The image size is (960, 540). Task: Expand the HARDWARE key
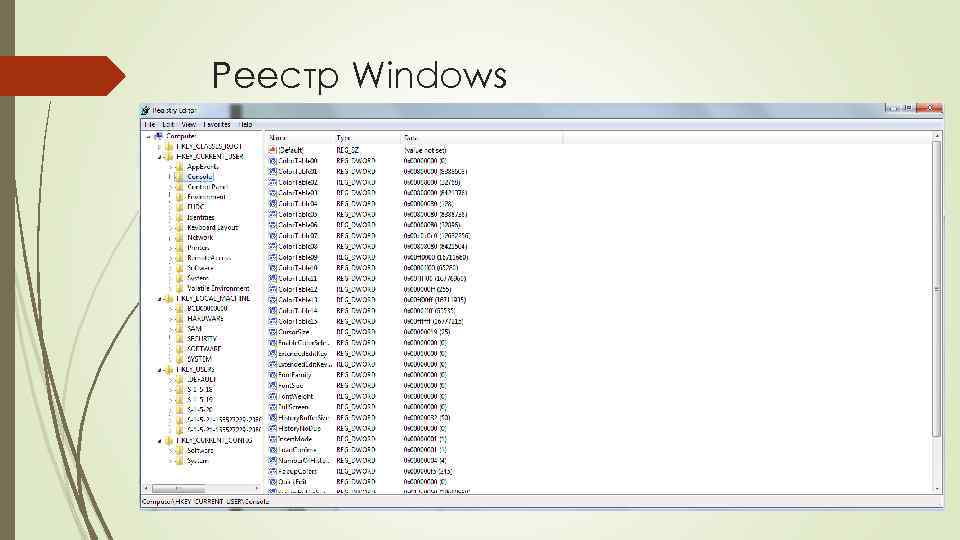click(170, 319)
